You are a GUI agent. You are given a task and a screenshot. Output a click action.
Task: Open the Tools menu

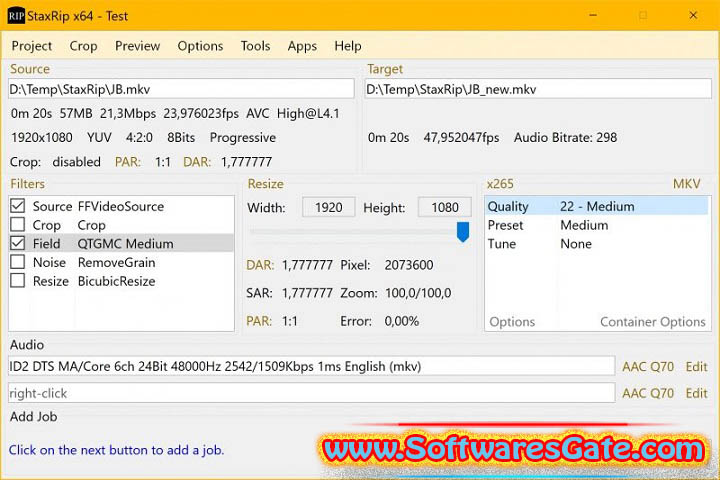click(x=255, y=46)
